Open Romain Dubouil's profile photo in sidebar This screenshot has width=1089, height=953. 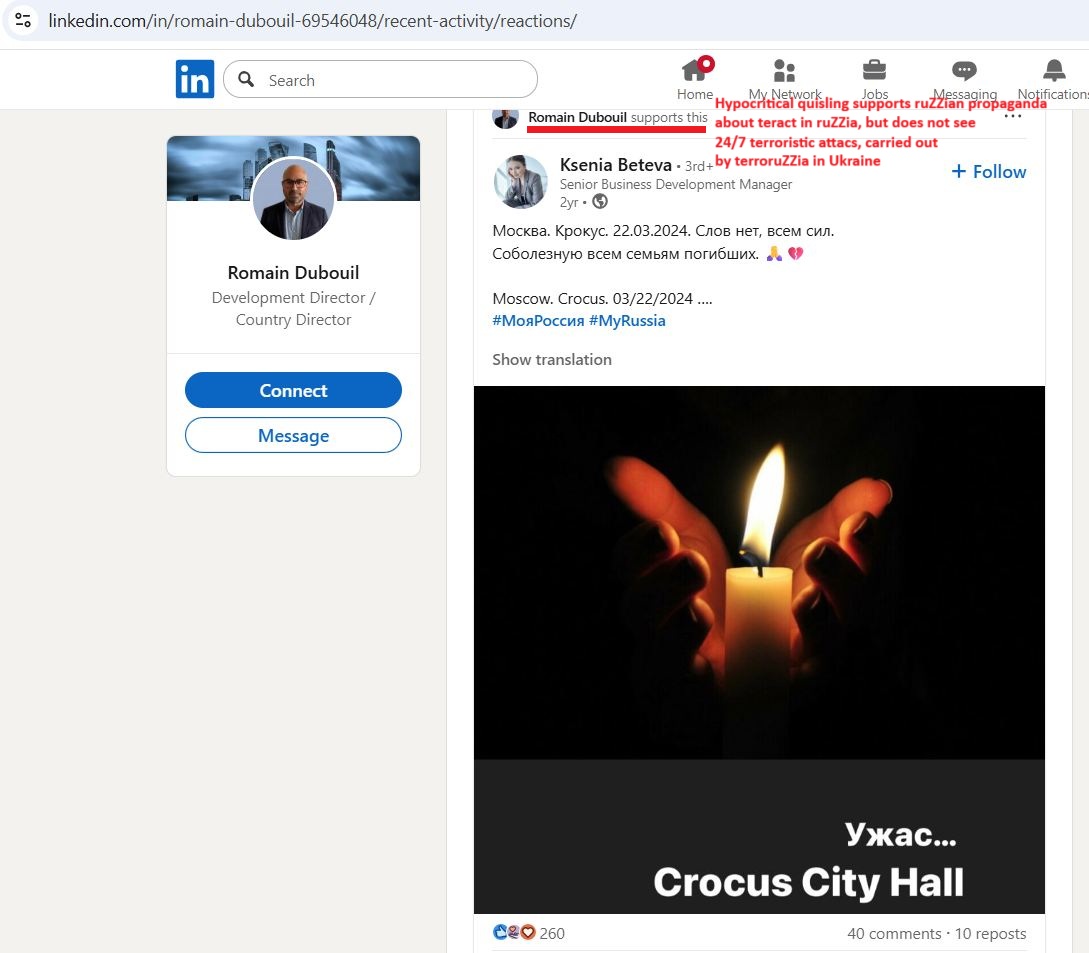pos(293,199)
